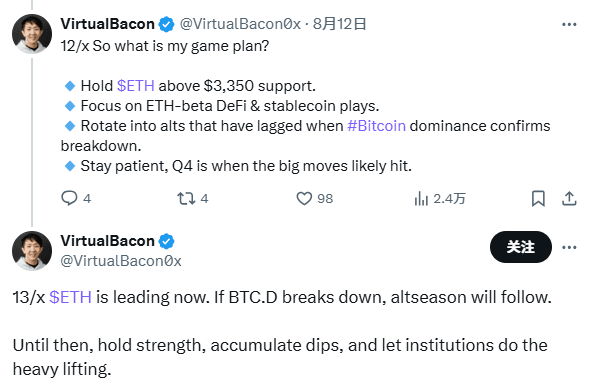Open VirtualBacon's avatar on the 12/x tweet
This screenshot has width=591, height=389.
tap(32, 34)
